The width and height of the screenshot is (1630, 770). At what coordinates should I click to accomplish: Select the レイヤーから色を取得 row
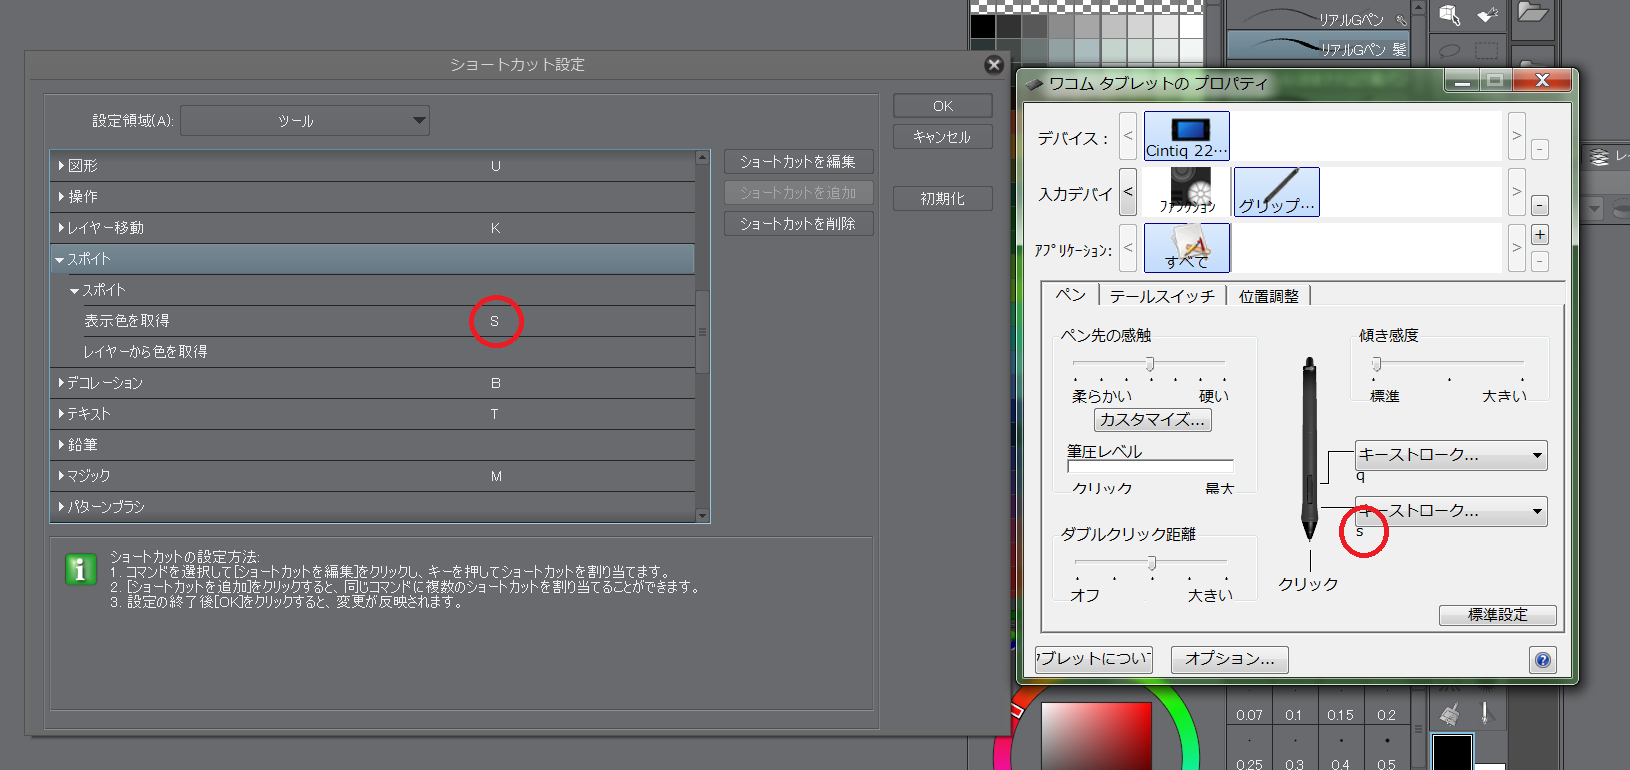click(x=373, y=352)
